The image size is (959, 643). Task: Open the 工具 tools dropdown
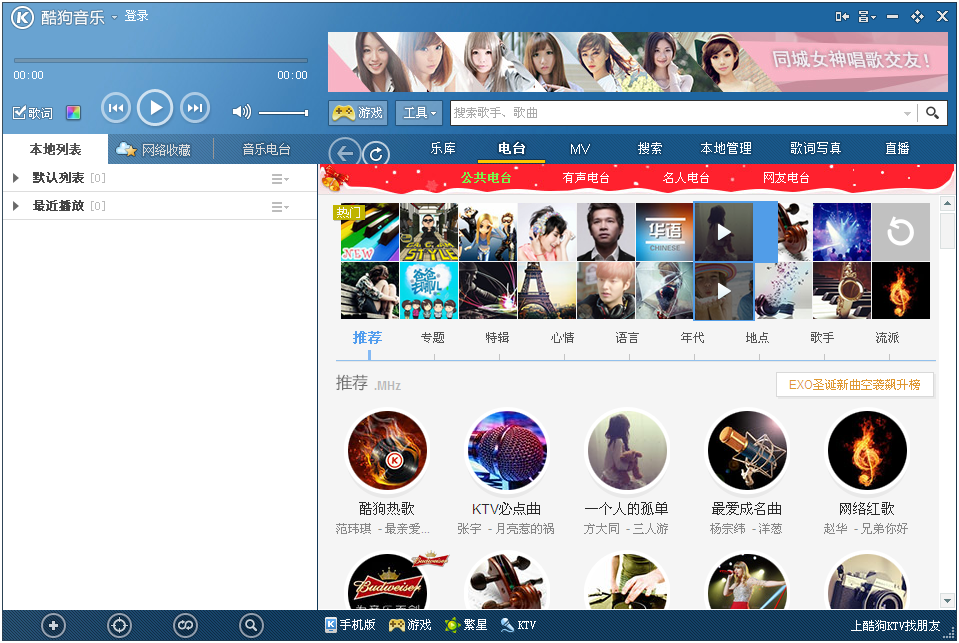point(419,113)
